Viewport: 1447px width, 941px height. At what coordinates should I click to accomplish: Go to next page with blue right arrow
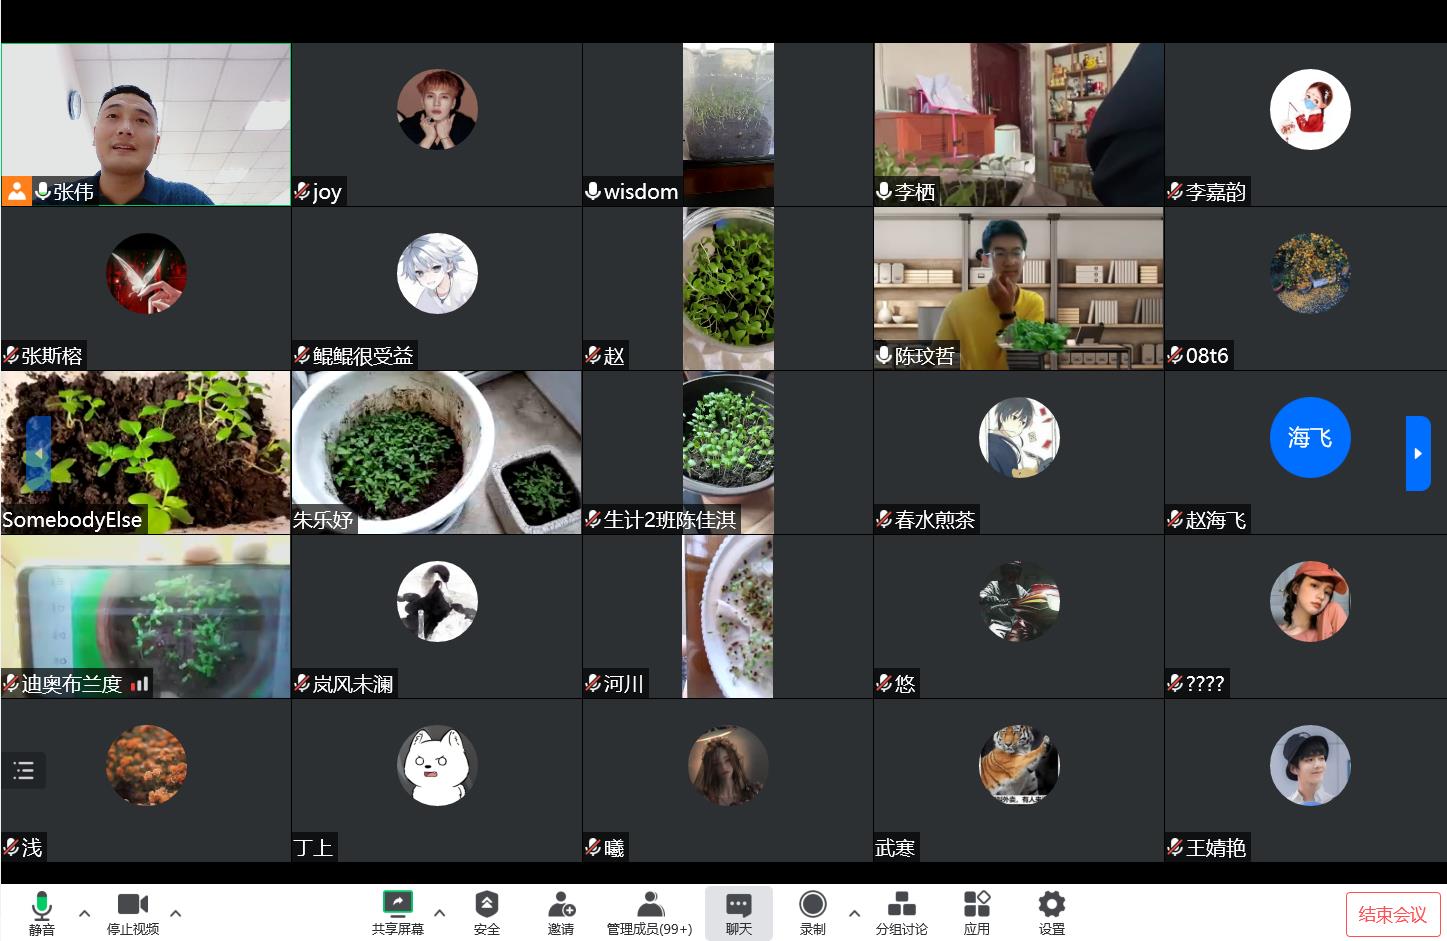1417,453
